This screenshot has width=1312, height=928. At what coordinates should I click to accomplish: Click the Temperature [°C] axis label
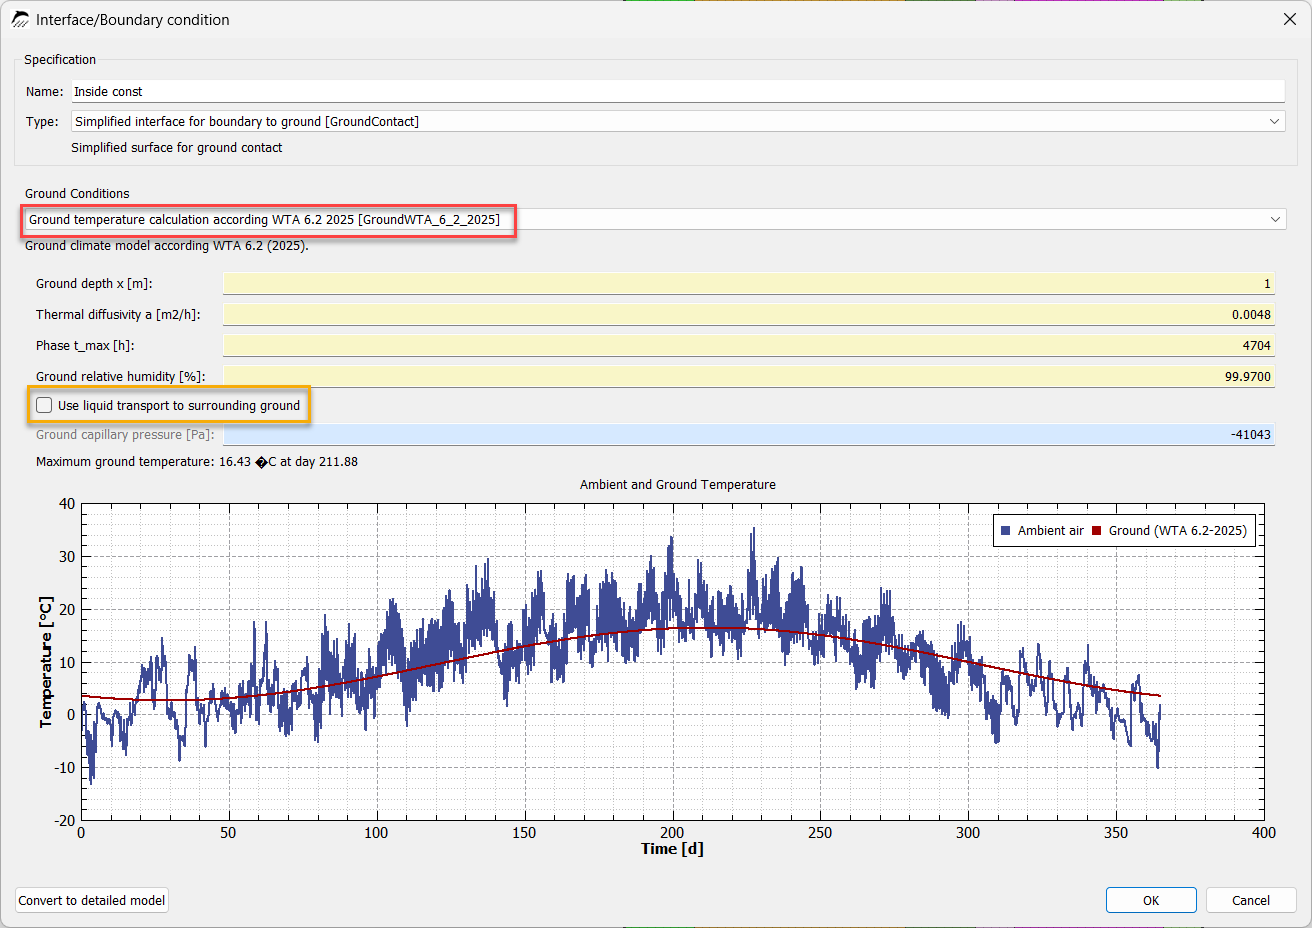pos(46,662)
